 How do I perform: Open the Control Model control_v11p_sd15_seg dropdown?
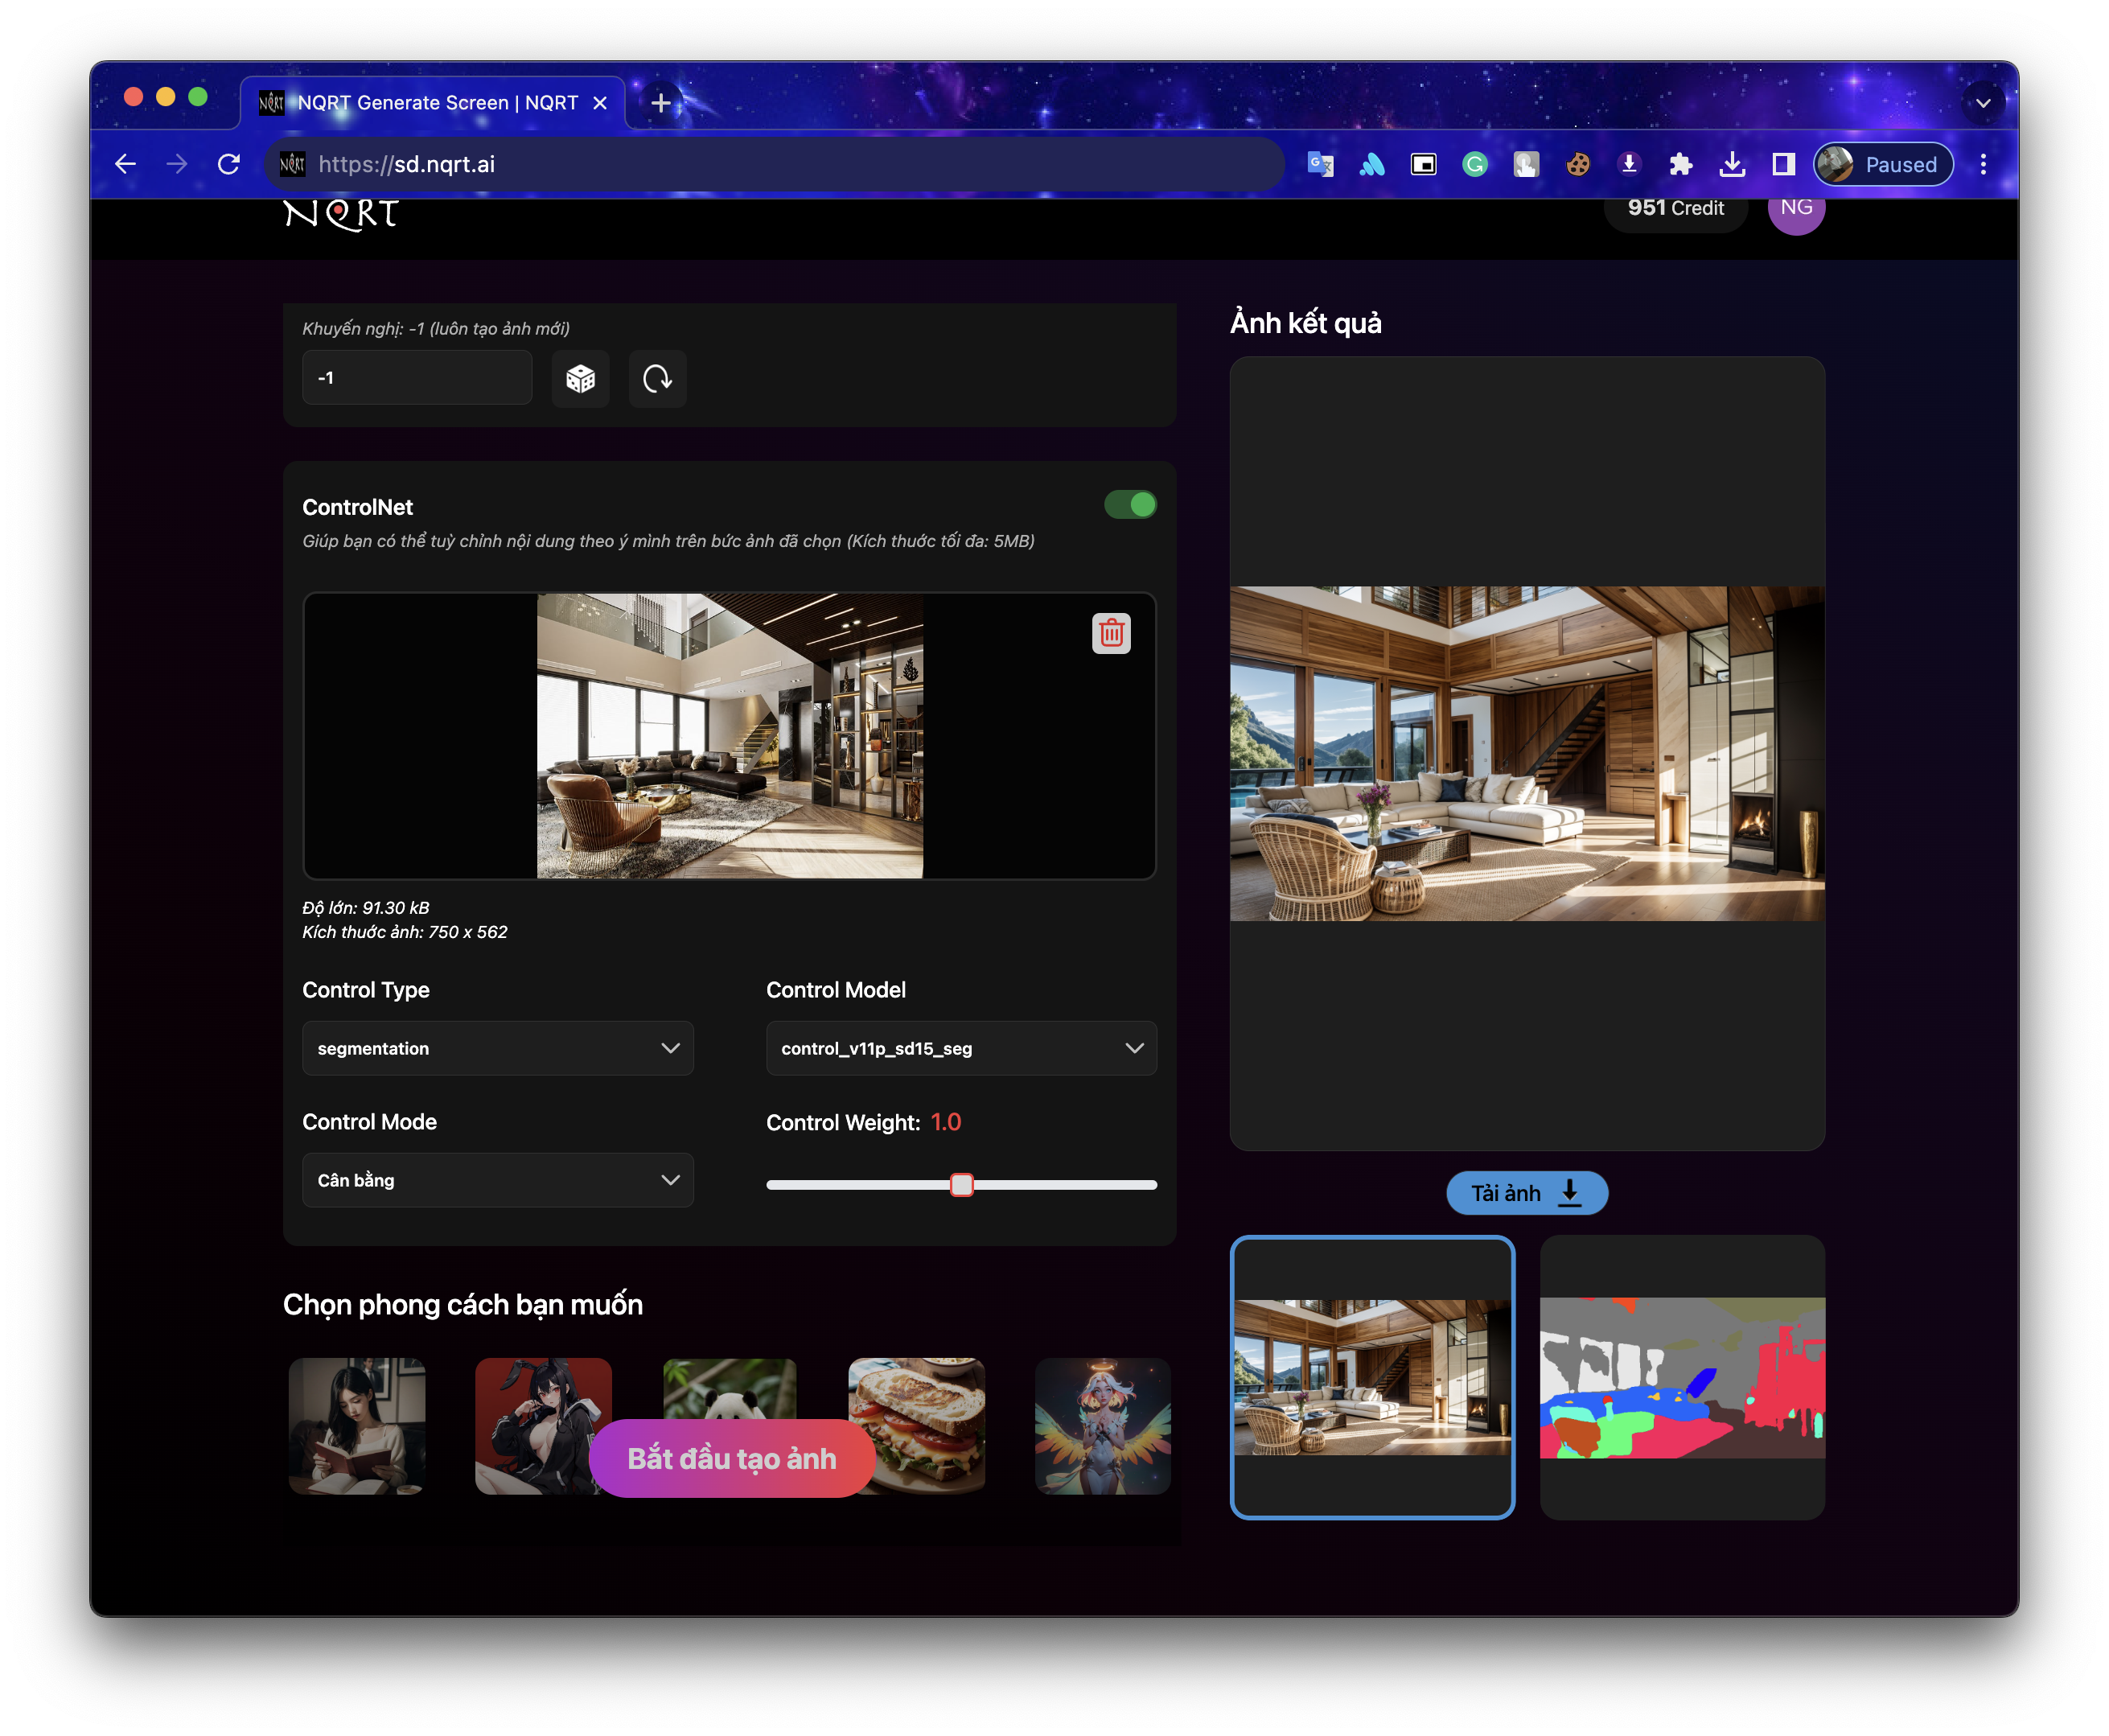coord(961,1048)
